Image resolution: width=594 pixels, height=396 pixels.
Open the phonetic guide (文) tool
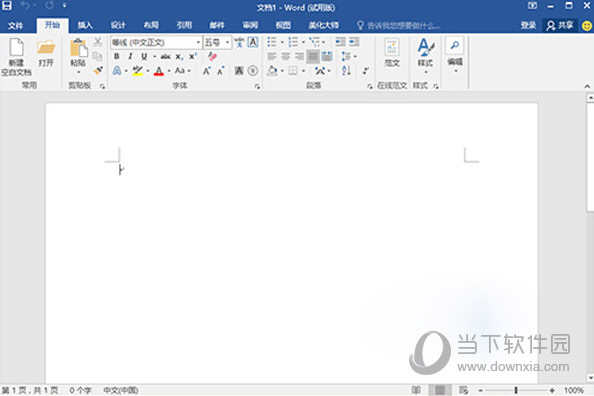tap(239, 42)
